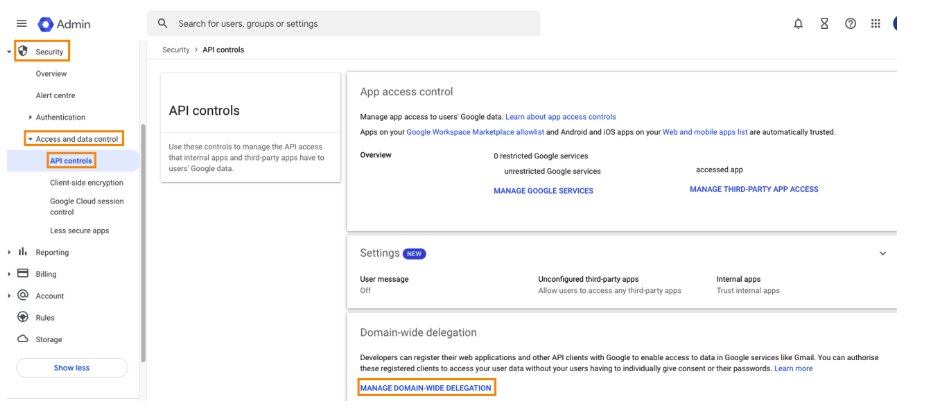This screenshot has height=409, width=928.
Task: Click the Security shield icon
Action: pyautogui.click(x=23, y=51)
